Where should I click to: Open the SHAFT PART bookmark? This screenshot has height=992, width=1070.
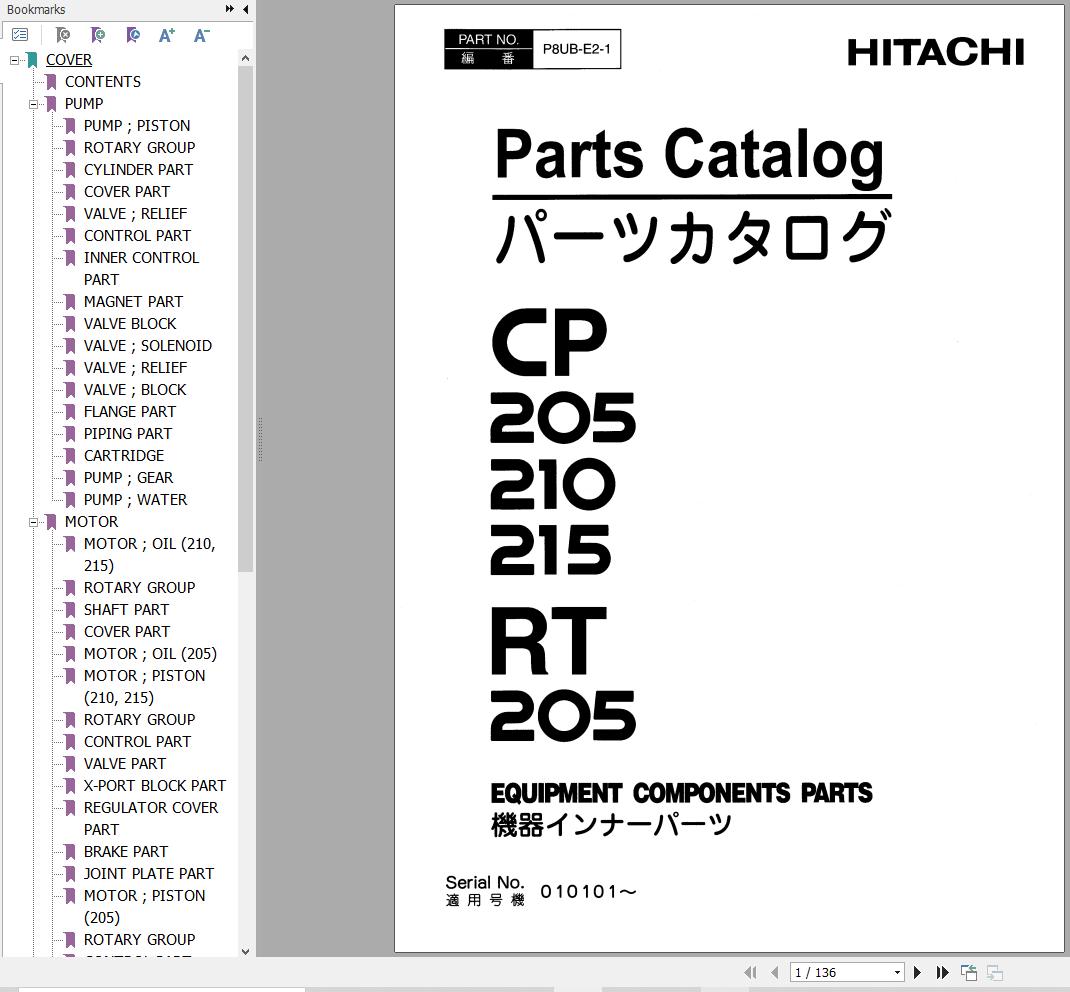[x=126, y=609]
